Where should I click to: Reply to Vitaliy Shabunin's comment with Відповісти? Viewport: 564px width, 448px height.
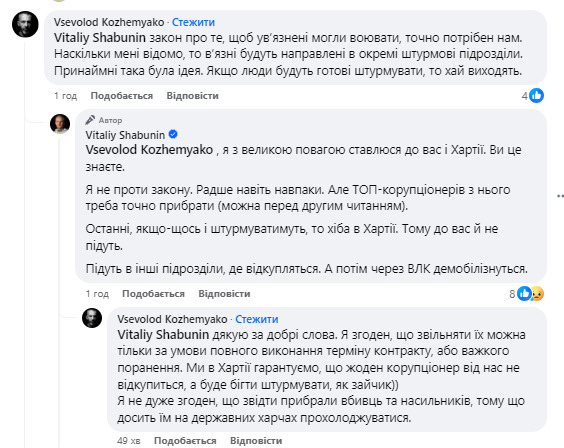(x=224, y=294)
